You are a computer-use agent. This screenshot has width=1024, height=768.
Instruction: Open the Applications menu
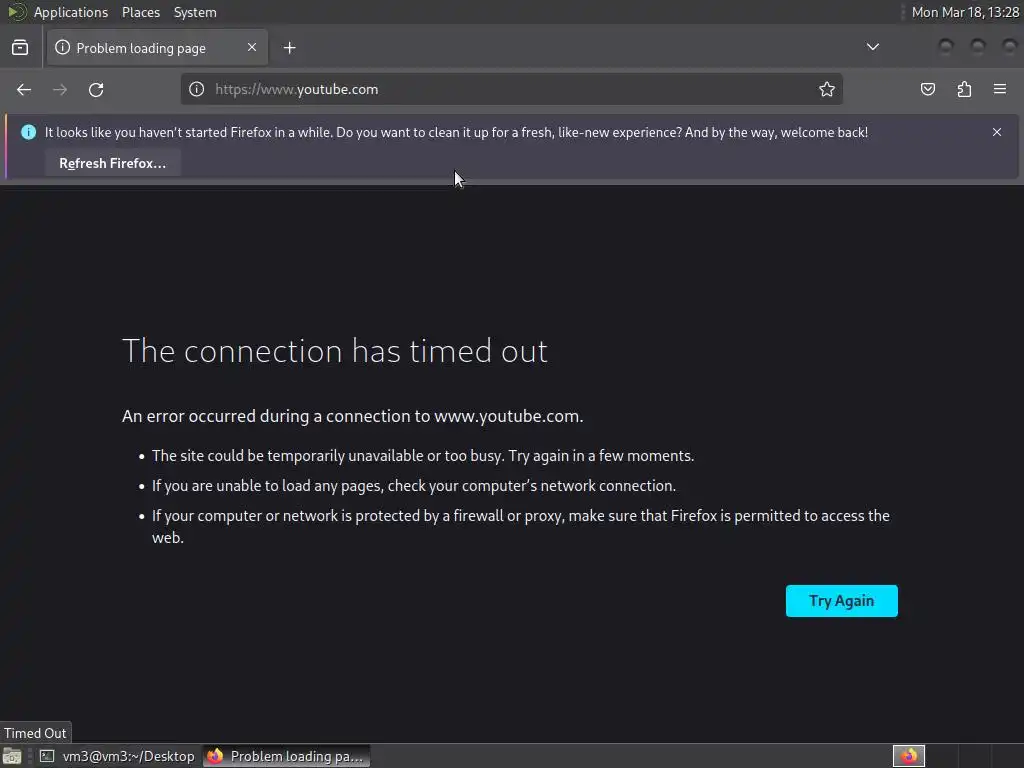pos(71,12)
